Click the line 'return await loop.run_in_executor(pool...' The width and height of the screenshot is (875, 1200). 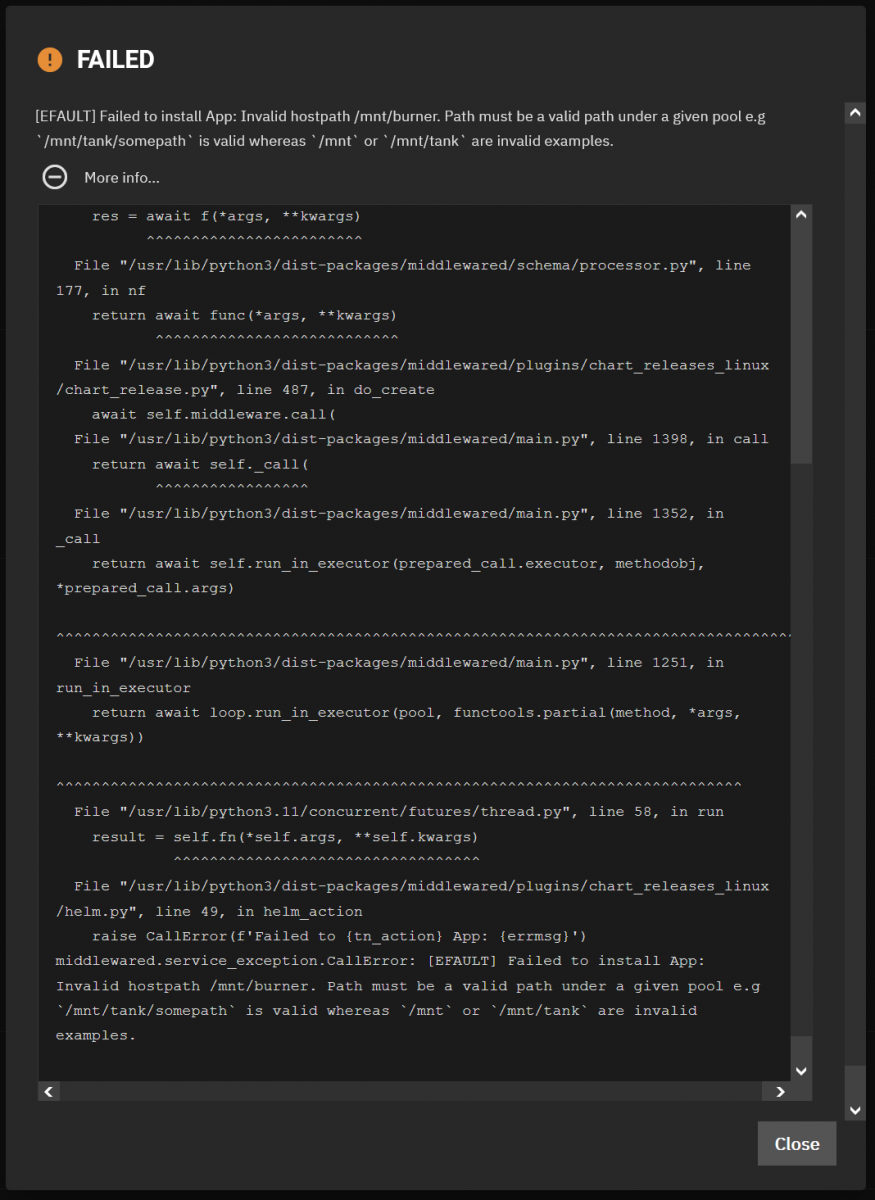416,713
